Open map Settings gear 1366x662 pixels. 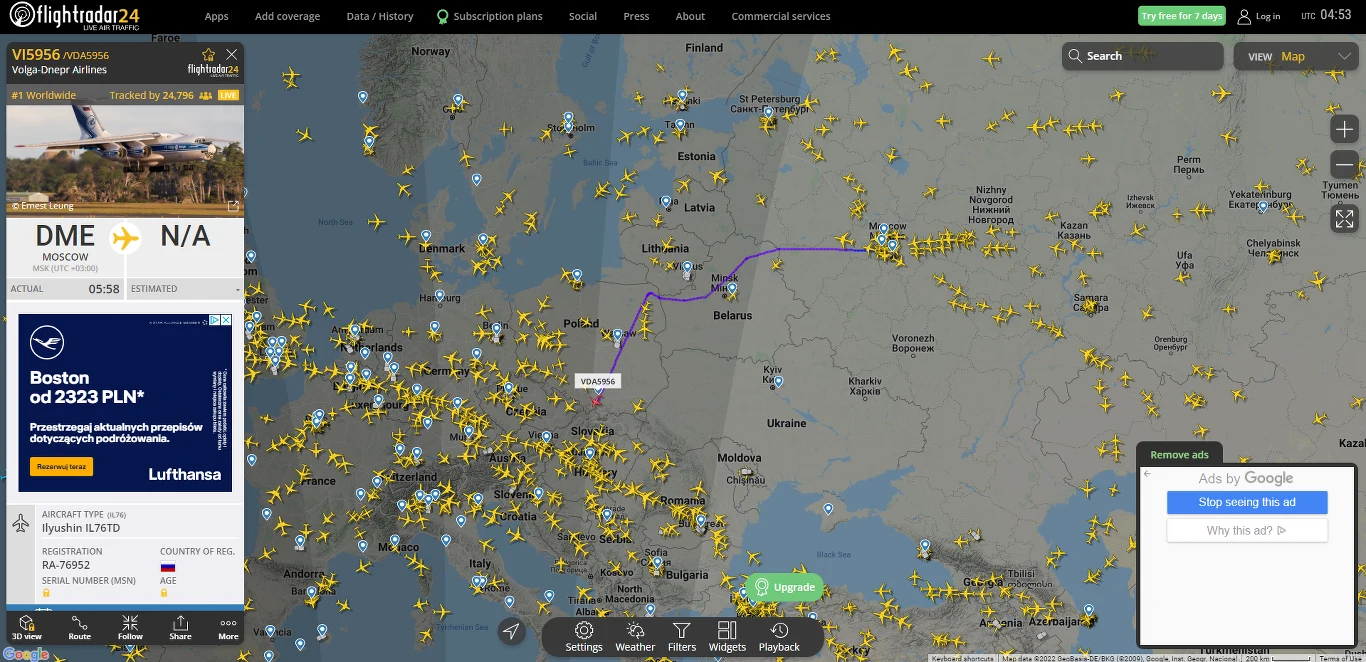pos(584,636)
